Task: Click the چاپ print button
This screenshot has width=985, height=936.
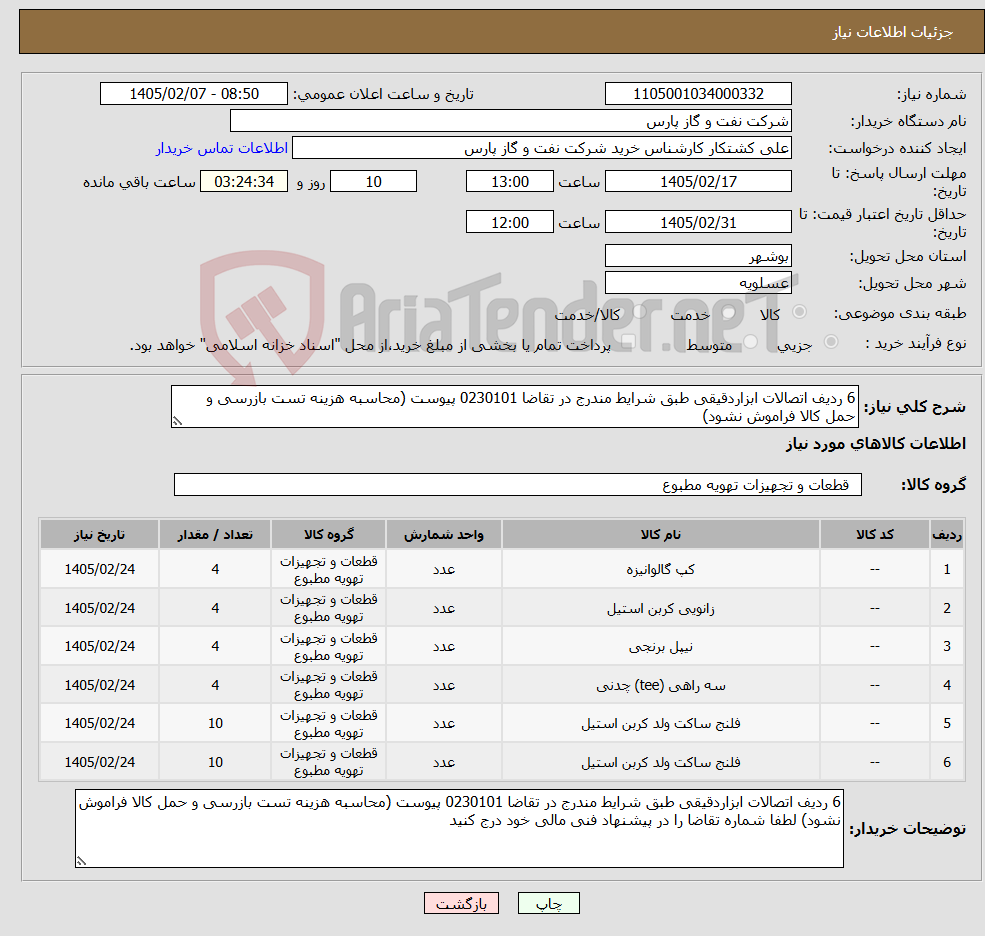Action: pos(548,903)
